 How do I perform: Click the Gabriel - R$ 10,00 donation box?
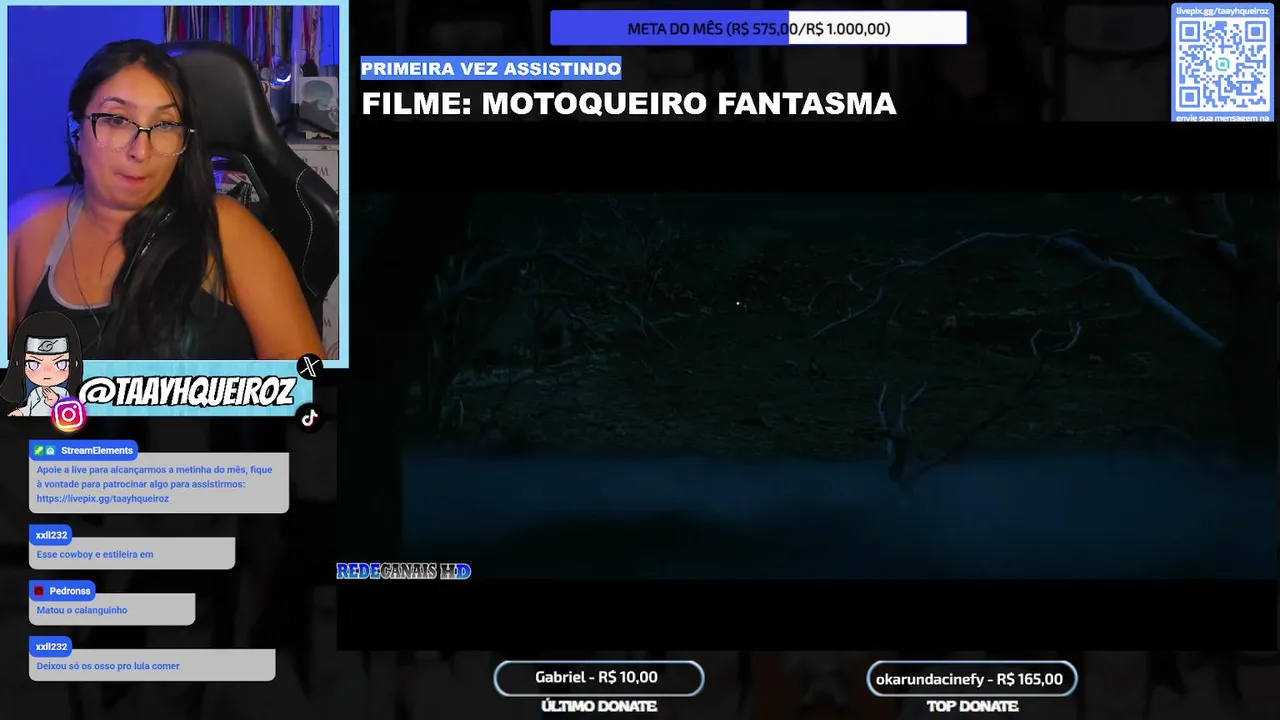(x=598, y=678)
